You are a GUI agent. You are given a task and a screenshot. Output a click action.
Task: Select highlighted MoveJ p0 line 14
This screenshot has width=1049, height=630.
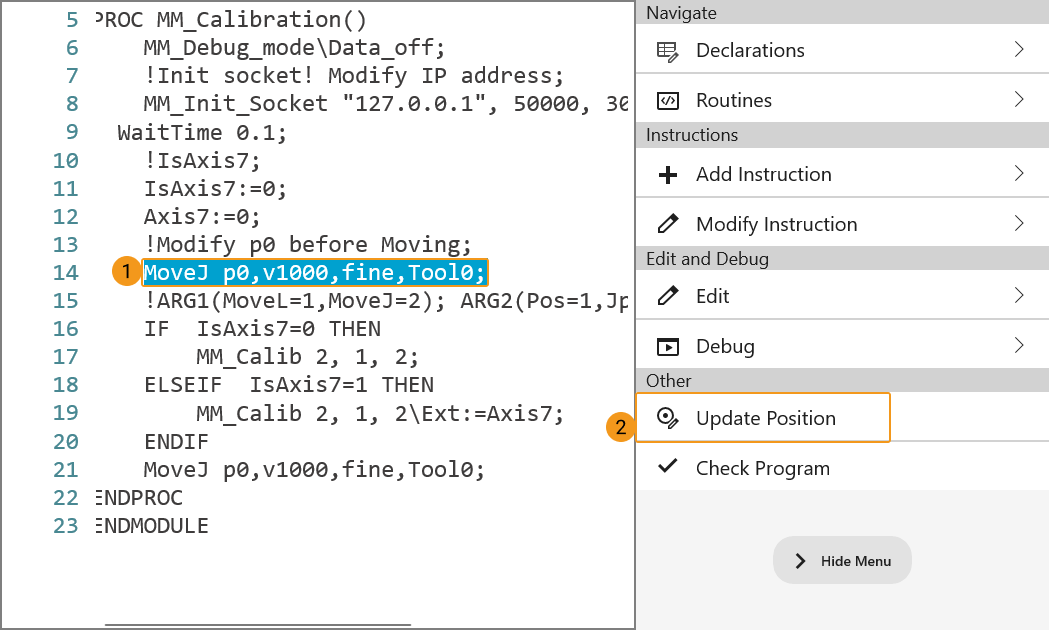coord(314,272)
